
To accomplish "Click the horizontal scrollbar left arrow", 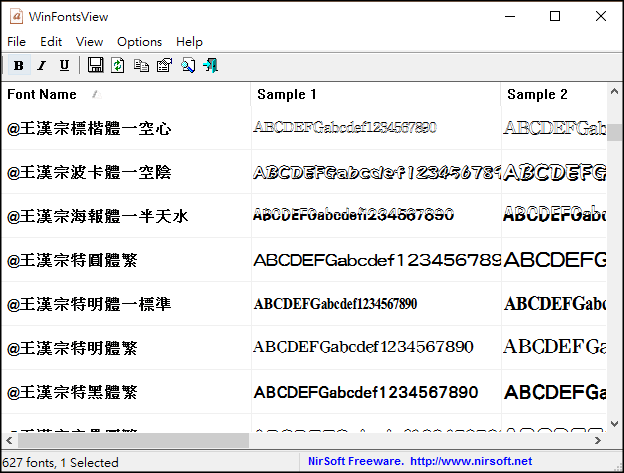I will coord(9,440).
